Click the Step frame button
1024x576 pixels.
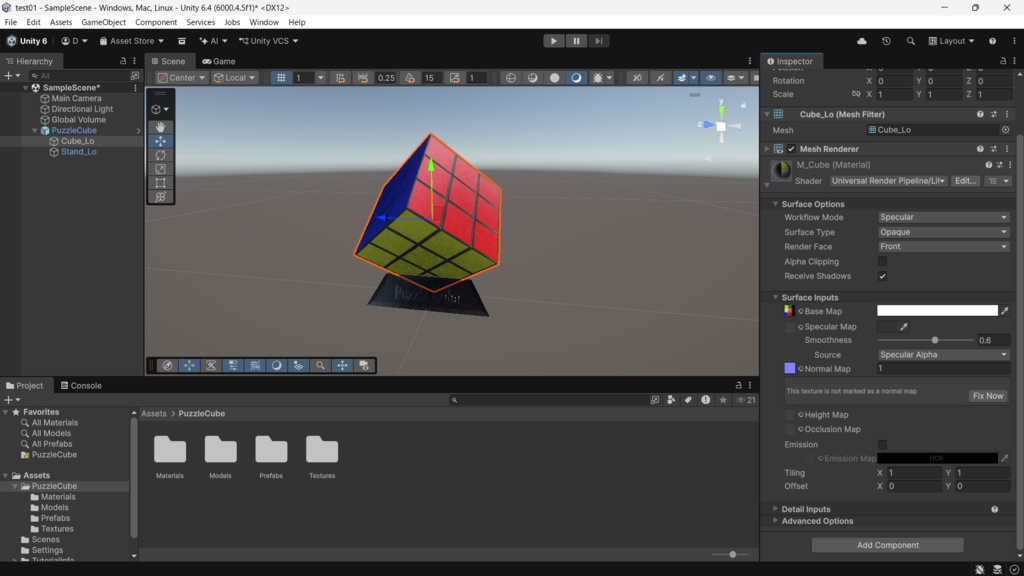pos(598,40)
